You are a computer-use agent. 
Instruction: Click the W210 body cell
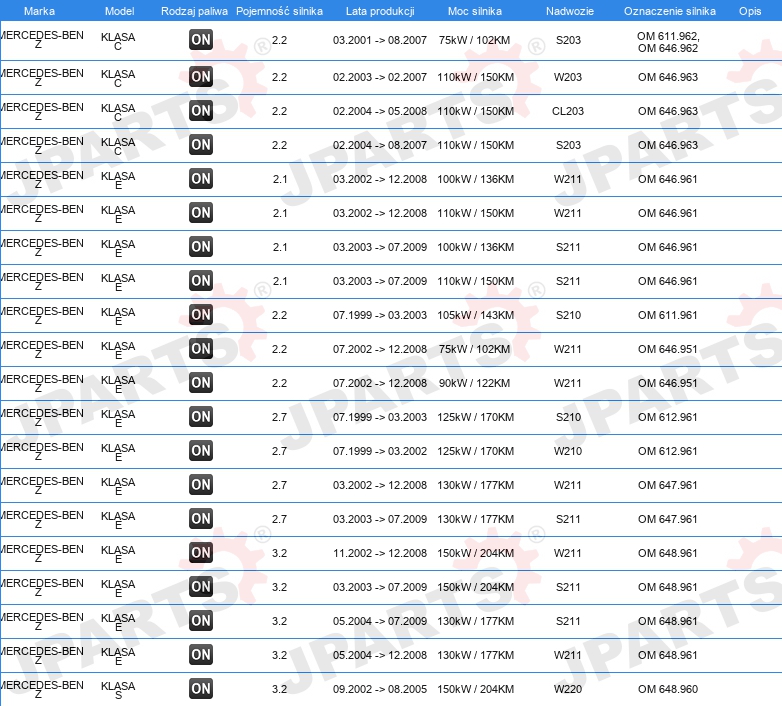pyautogui.click(x=568, y=451)
